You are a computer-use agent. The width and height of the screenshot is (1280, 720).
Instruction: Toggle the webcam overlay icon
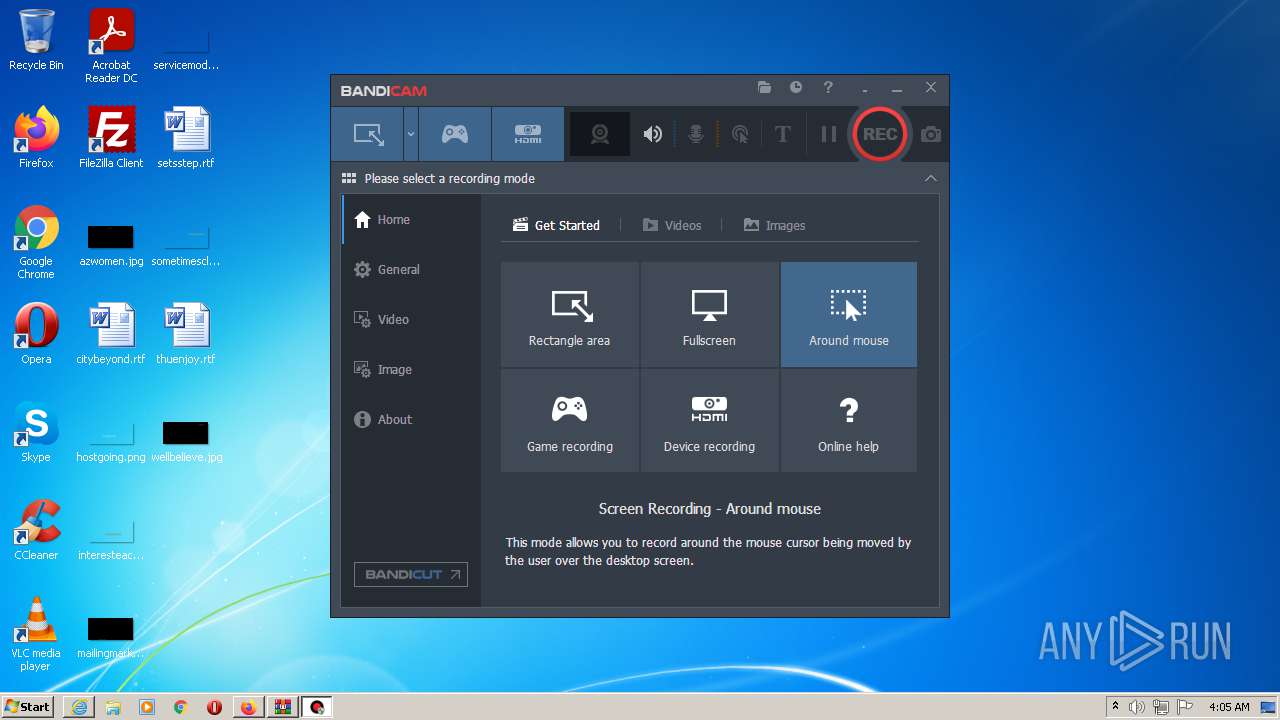[x=600, y=134]
